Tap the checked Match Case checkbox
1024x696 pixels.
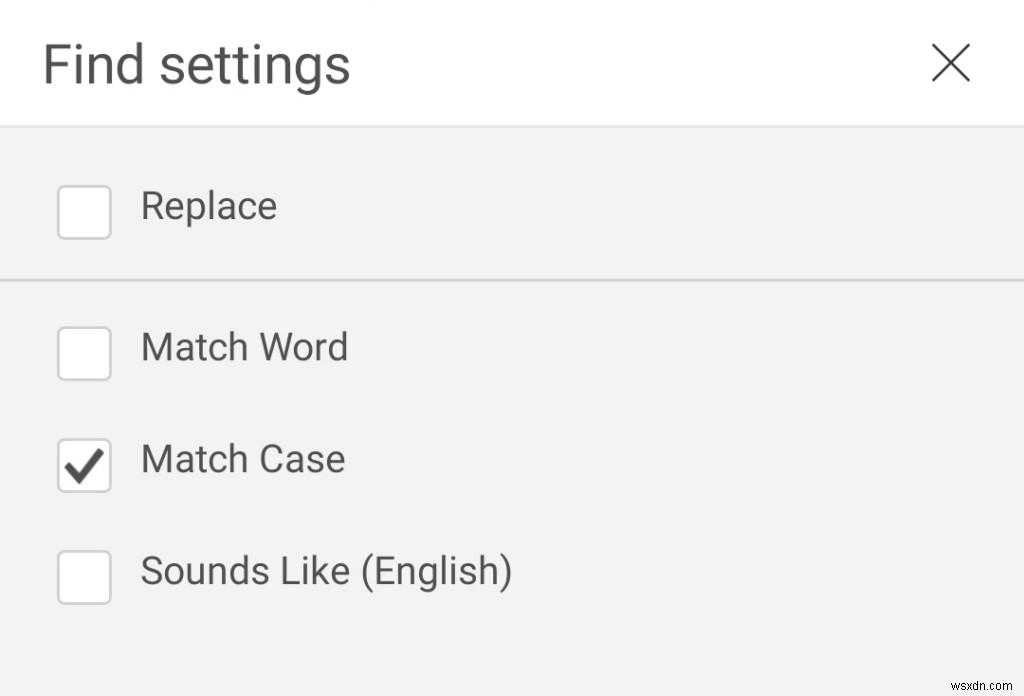click(x=84, y=466)
